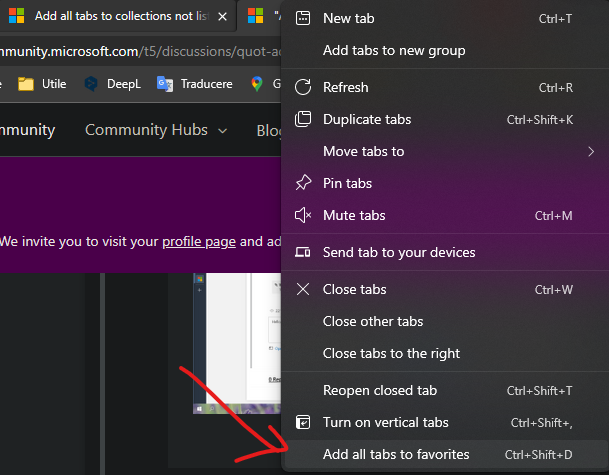
Task: Expand the Community Hubs dropdown
Action: pyautogui.click(x=156, y=130)
